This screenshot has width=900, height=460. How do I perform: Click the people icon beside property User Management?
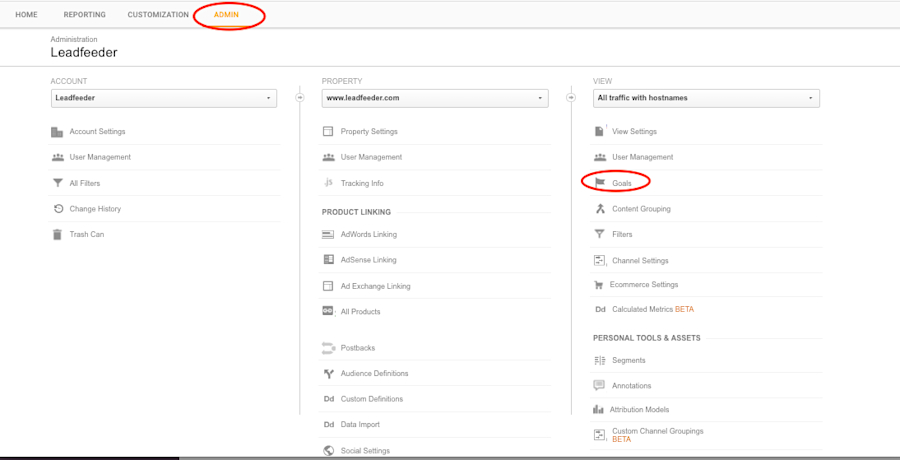coord(328,157)
